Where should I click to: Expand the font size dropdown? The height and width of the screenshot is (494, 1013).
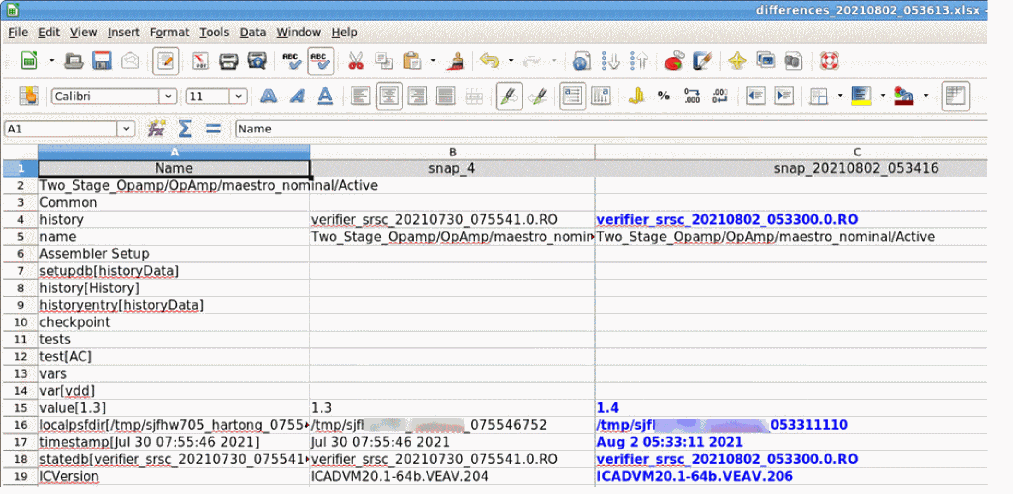tap(240, 97)
